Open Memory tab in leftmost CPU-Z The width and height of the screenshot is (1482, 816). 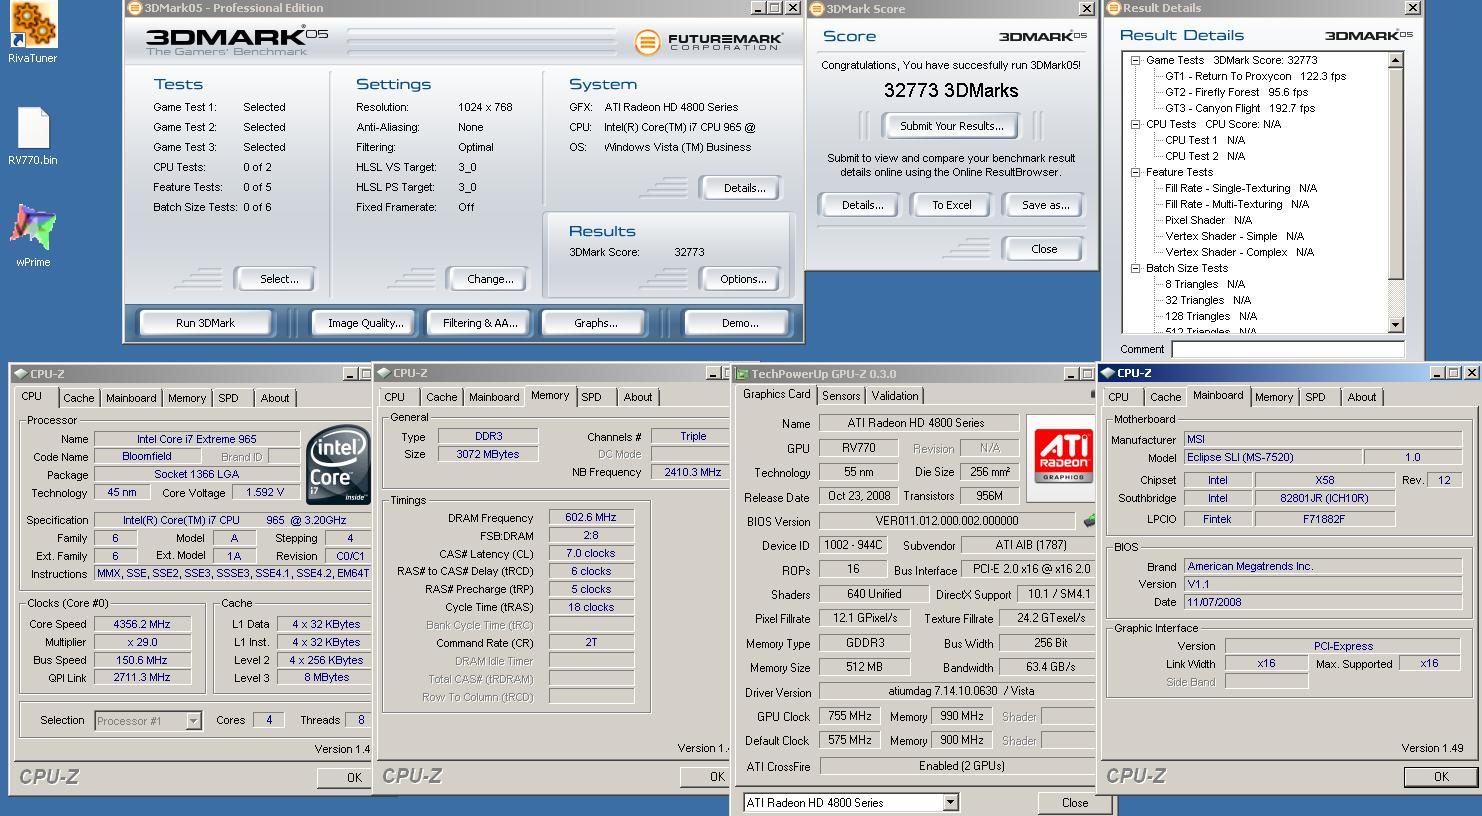click(x=187, y=398)
